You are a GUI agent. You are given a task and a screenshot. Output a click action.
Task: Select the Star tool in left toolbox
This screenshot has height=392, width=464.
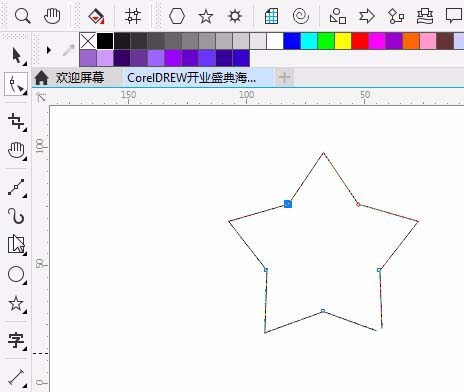pyautogui.click(x=16, y=304)
